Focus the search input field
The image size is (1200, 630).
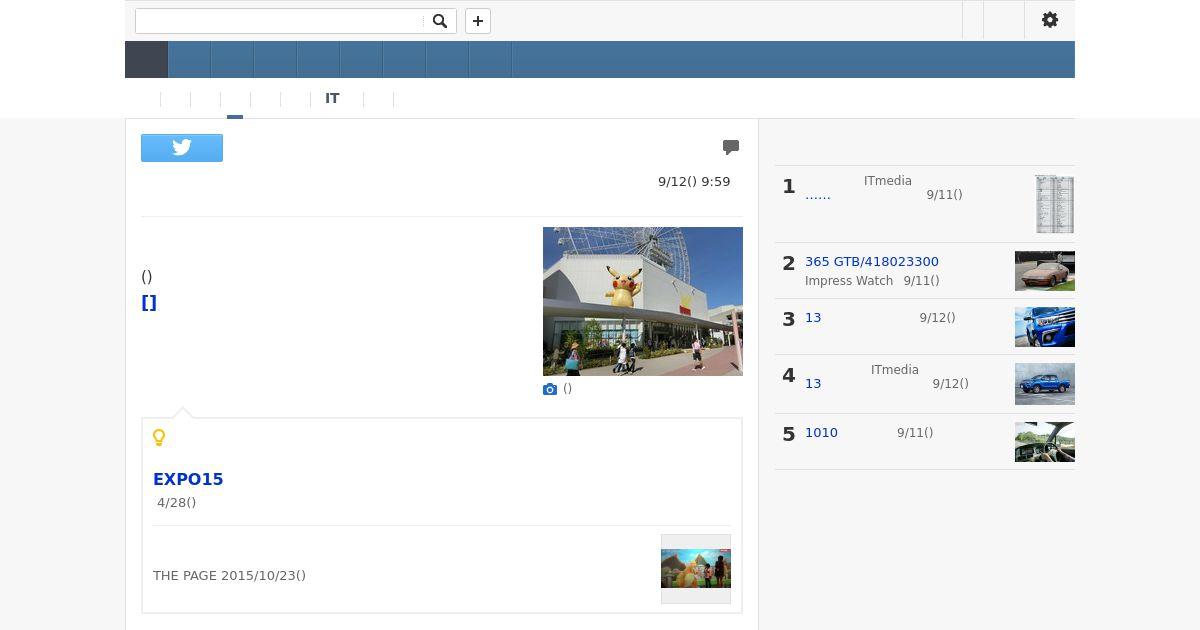[281, 21]
